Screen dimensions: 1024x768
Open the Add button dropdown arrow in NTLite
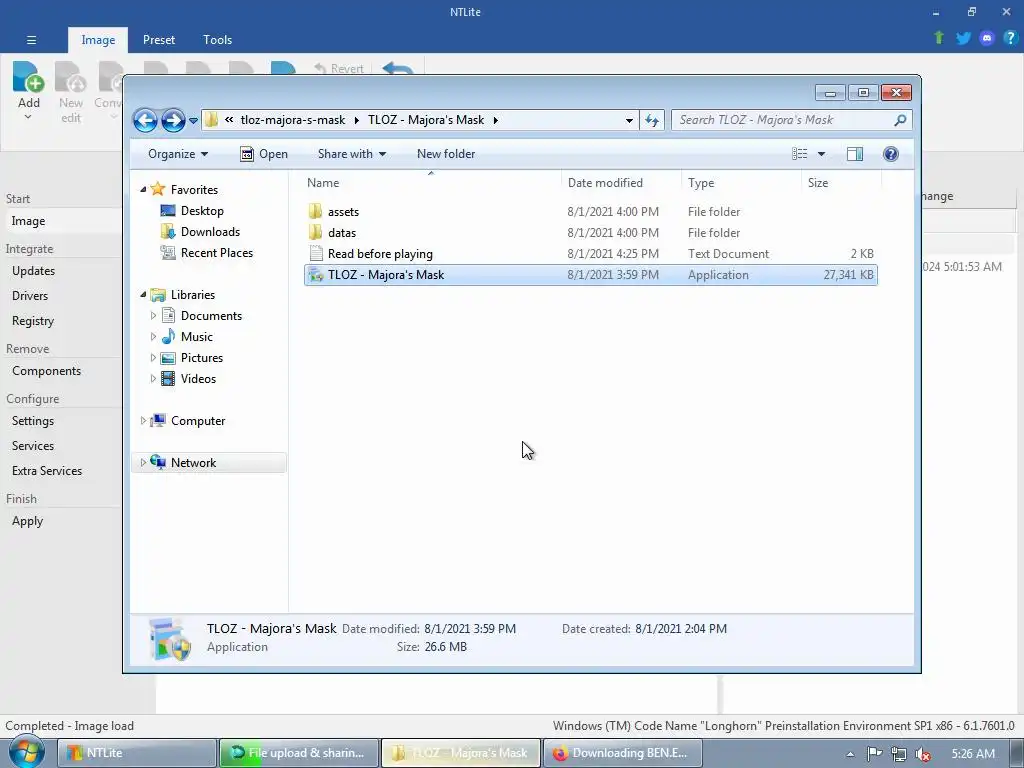tap(28, 118)
